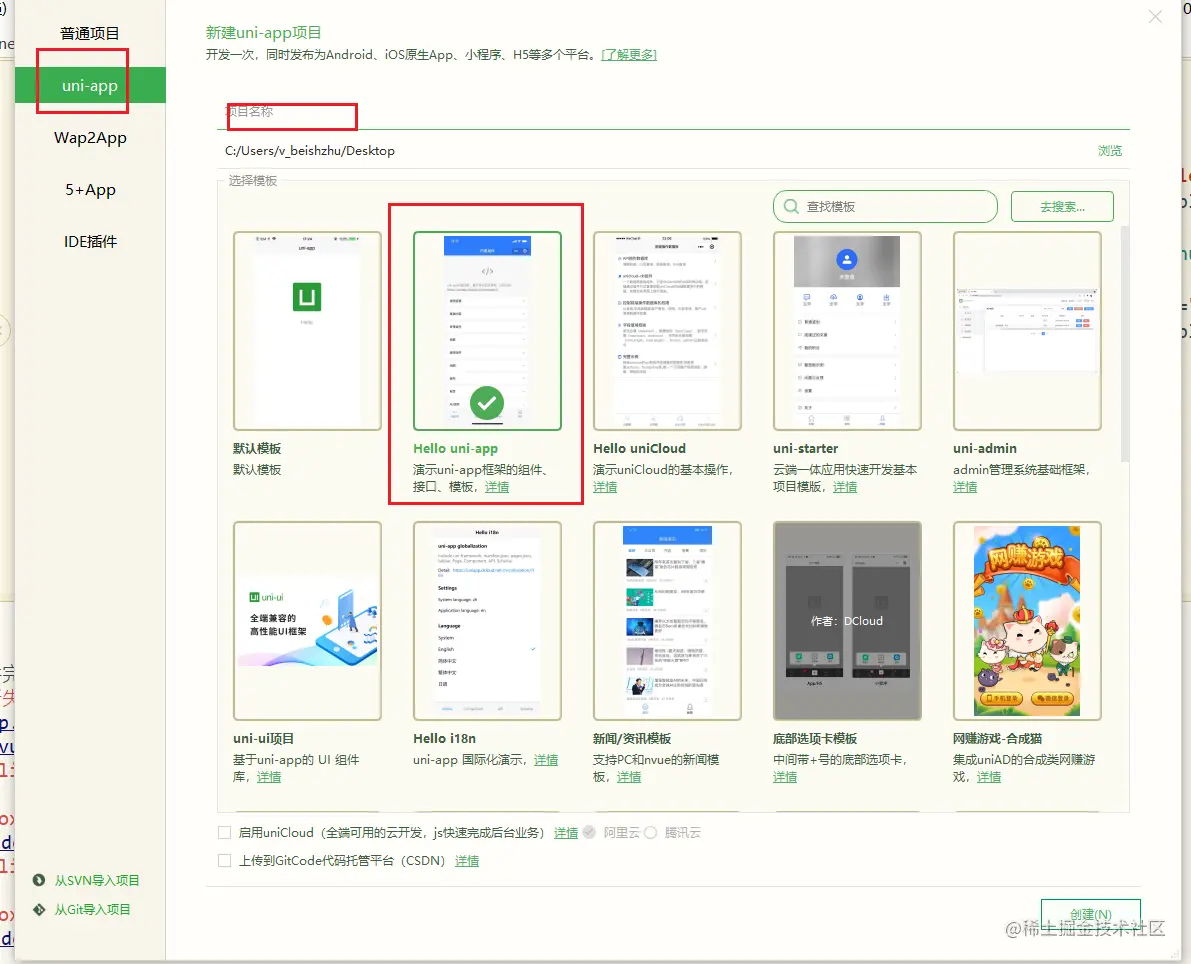Select the uni-ui项目 template thumbnail
The width and height of the screenshot is (1191, 964).
[x=307, y=621]
